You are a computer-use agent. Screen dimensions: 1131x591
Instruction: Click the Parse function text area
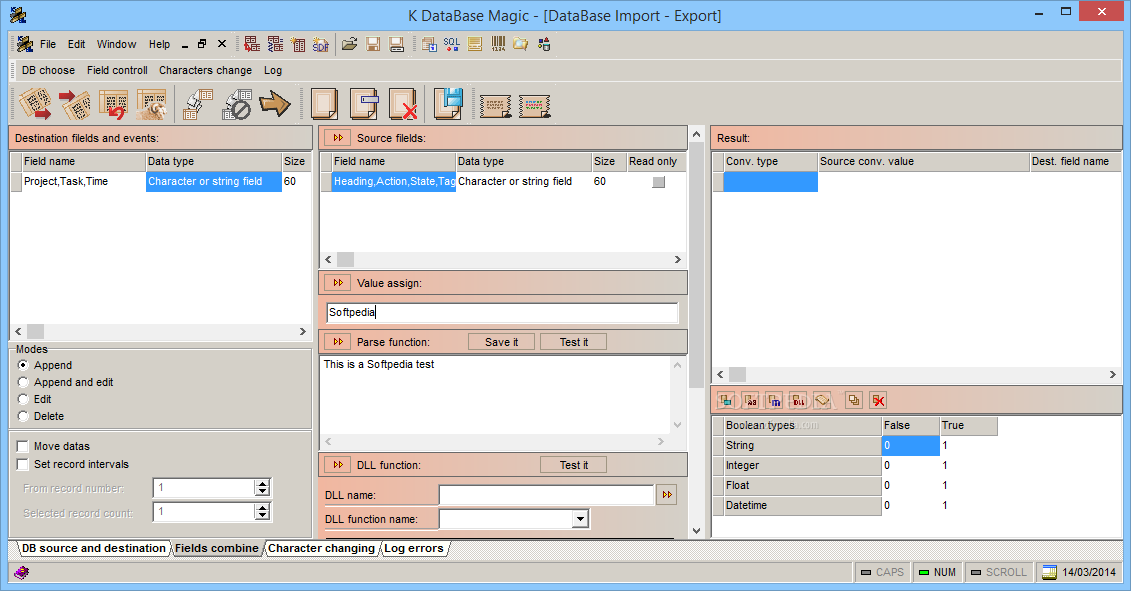496,394
